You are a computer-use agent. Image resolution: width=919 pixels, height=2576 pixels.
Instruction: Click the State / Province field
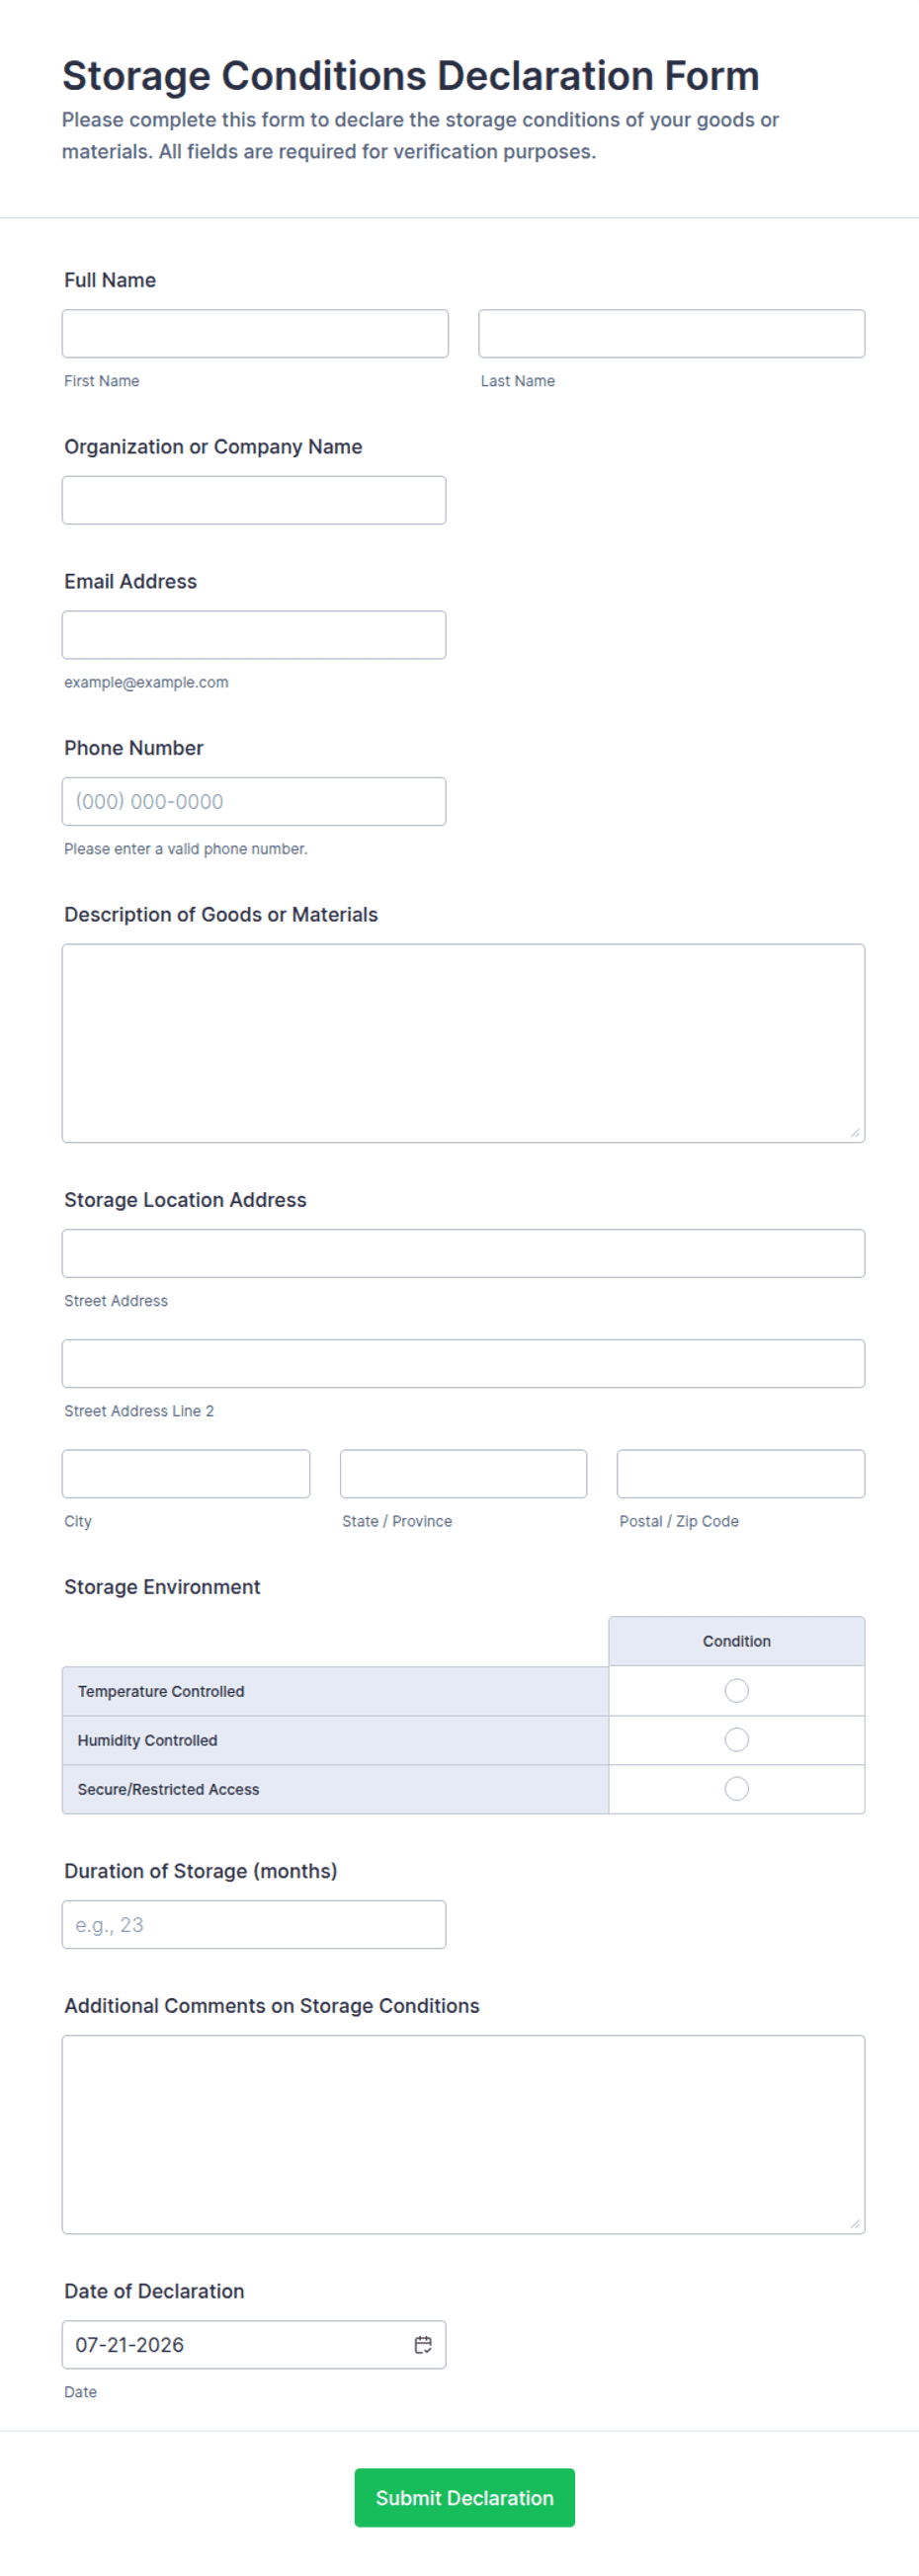coord(463,1474)
